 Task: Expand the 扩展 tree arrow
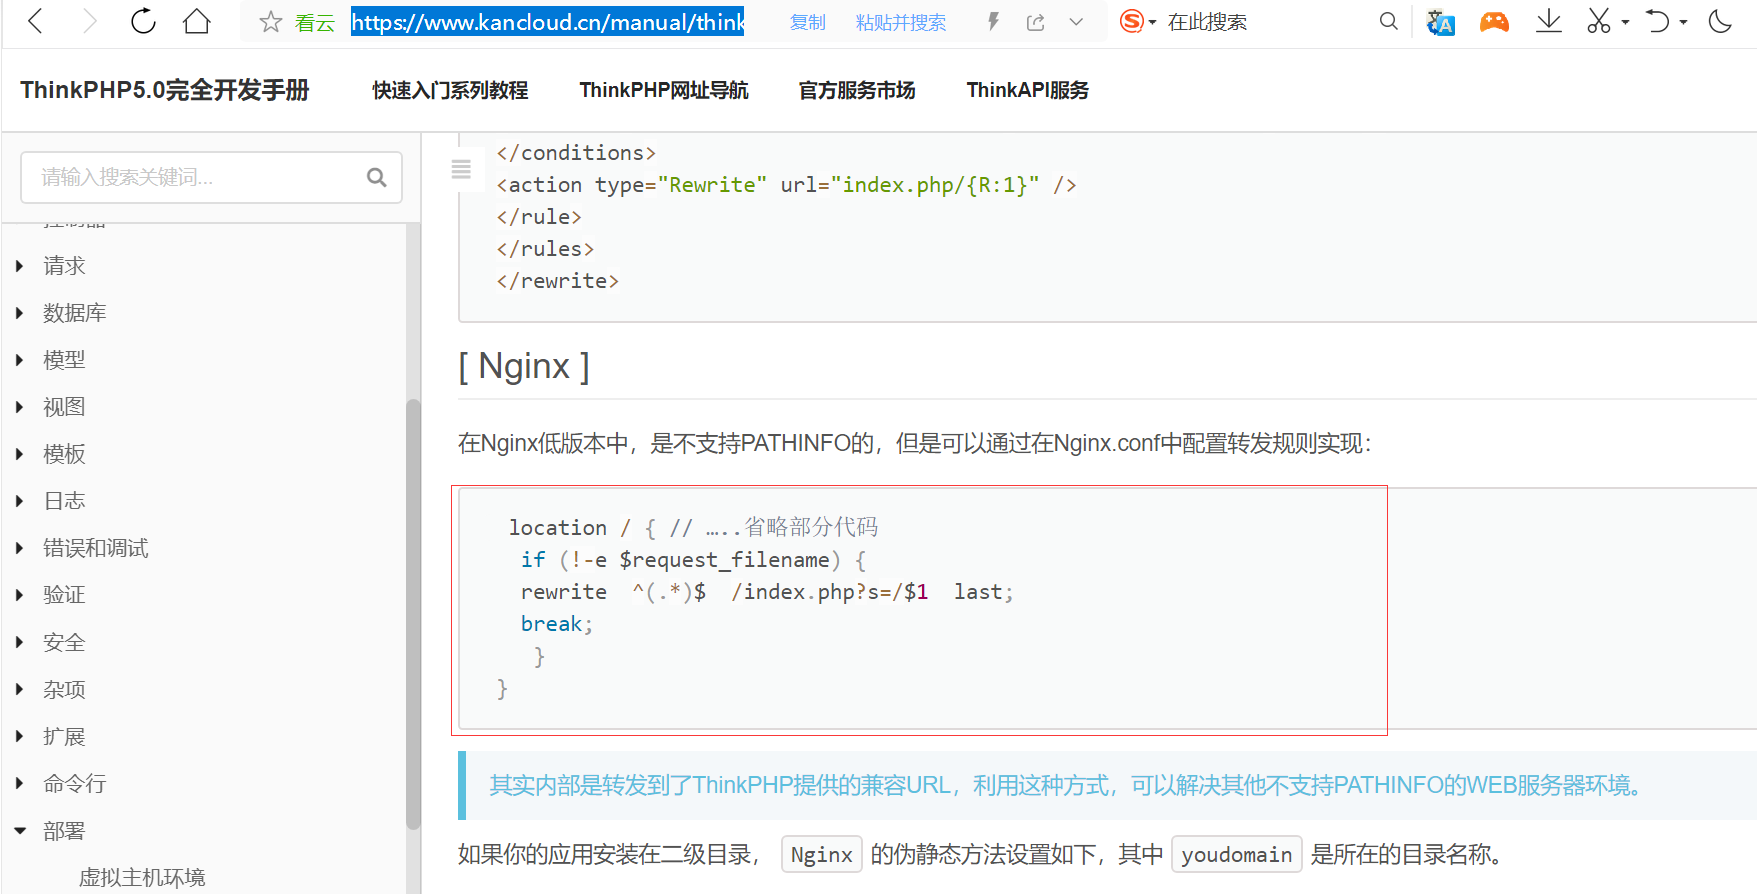[x=19, y=736]
